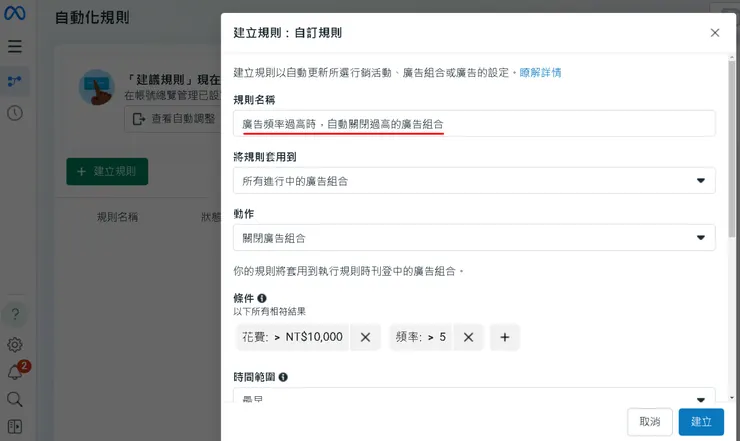Click the 查看自動調整 button
740x441 pixels.
[173, 119]
